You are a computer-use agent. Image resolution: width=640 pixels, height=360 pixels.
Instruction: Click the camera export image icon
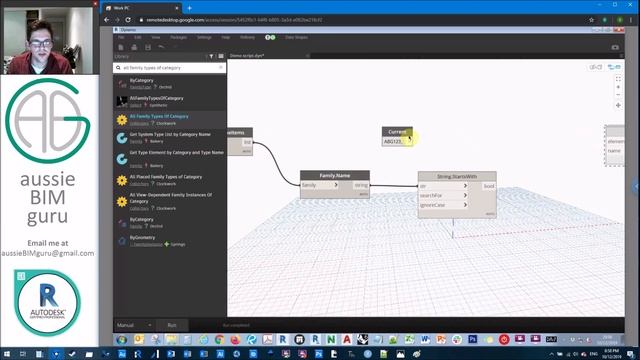click(615, 47)
